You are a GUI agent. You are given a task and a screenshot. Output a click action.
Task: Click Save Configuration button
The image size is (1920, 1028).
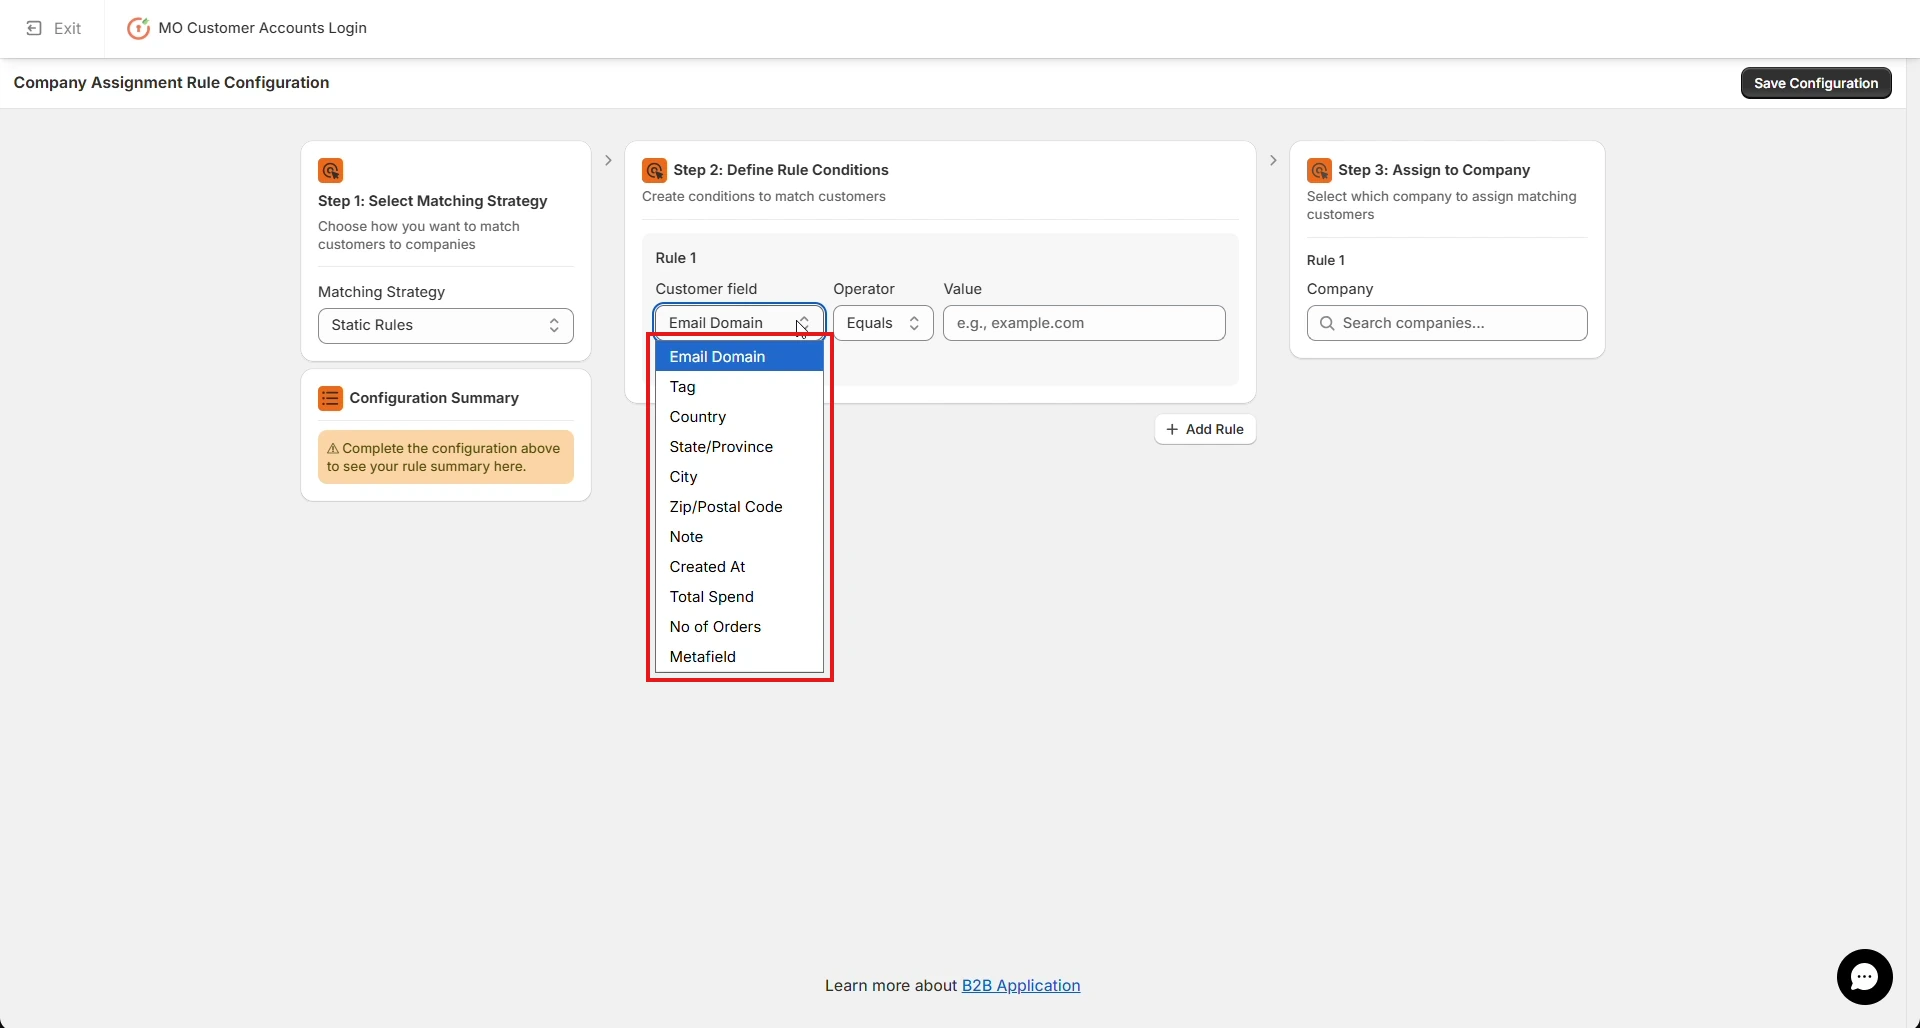(x=1816, y=83)
